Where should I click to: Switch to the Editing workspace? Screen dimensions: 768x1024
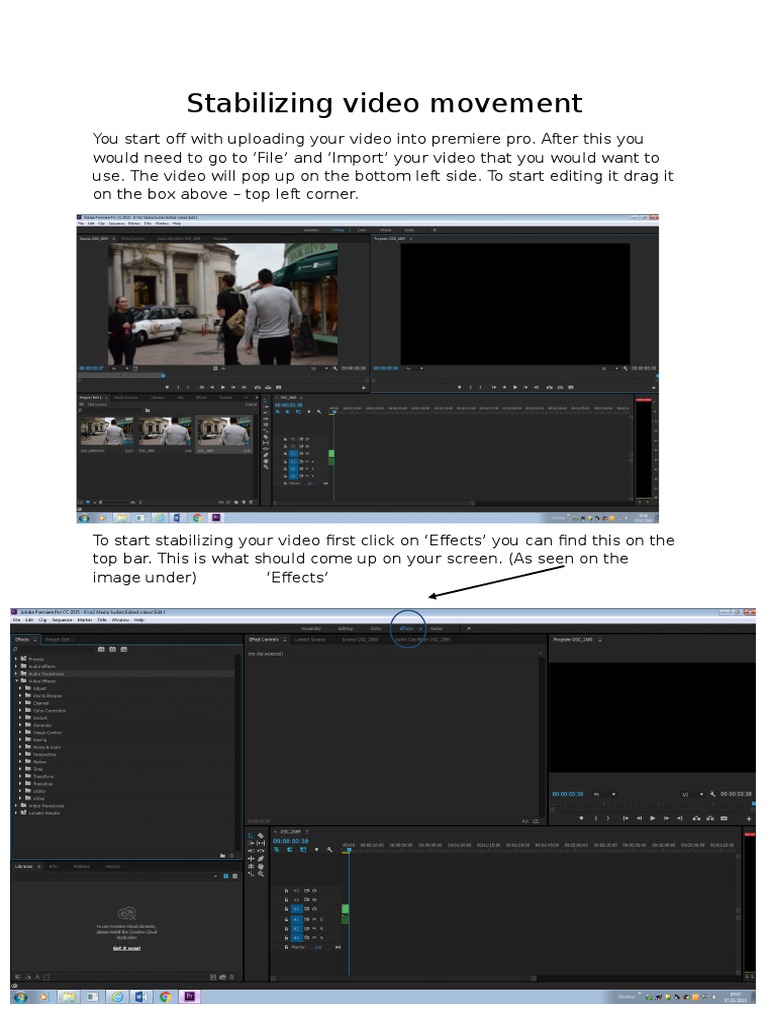tap(345, 629)
